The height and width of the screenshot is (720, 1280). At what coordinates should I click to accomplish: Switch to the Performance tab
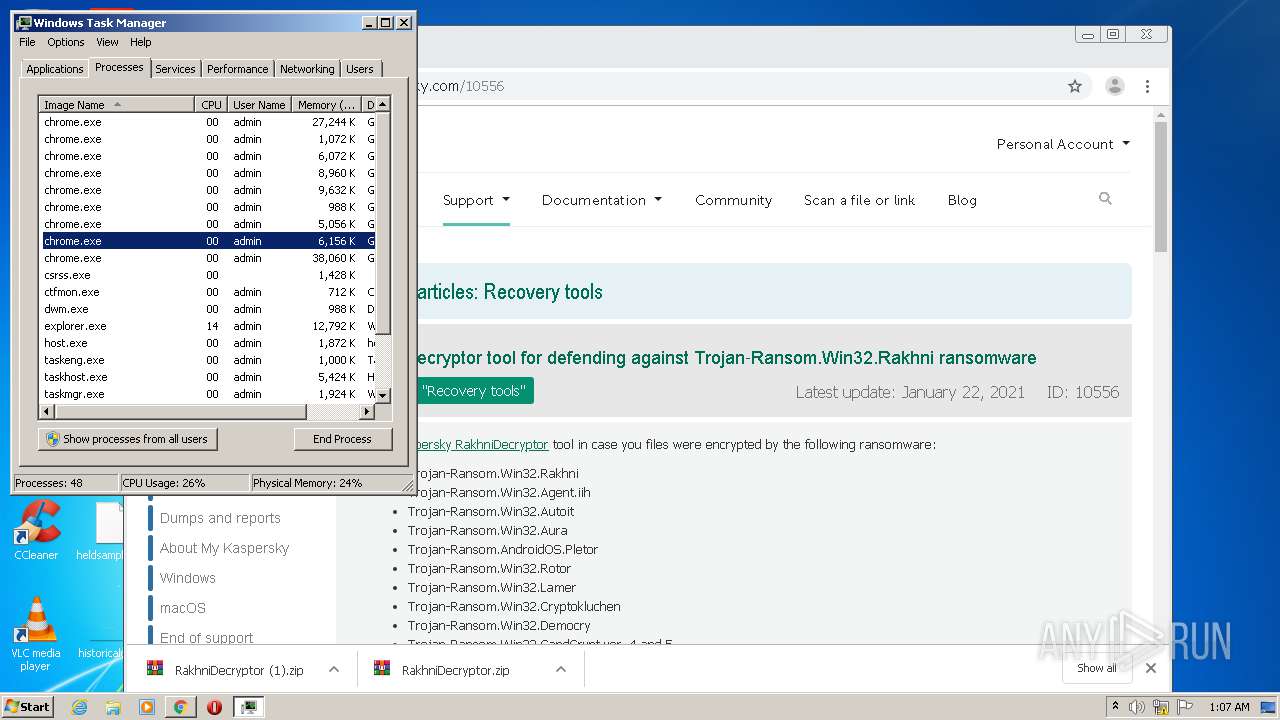coord(237,69)
